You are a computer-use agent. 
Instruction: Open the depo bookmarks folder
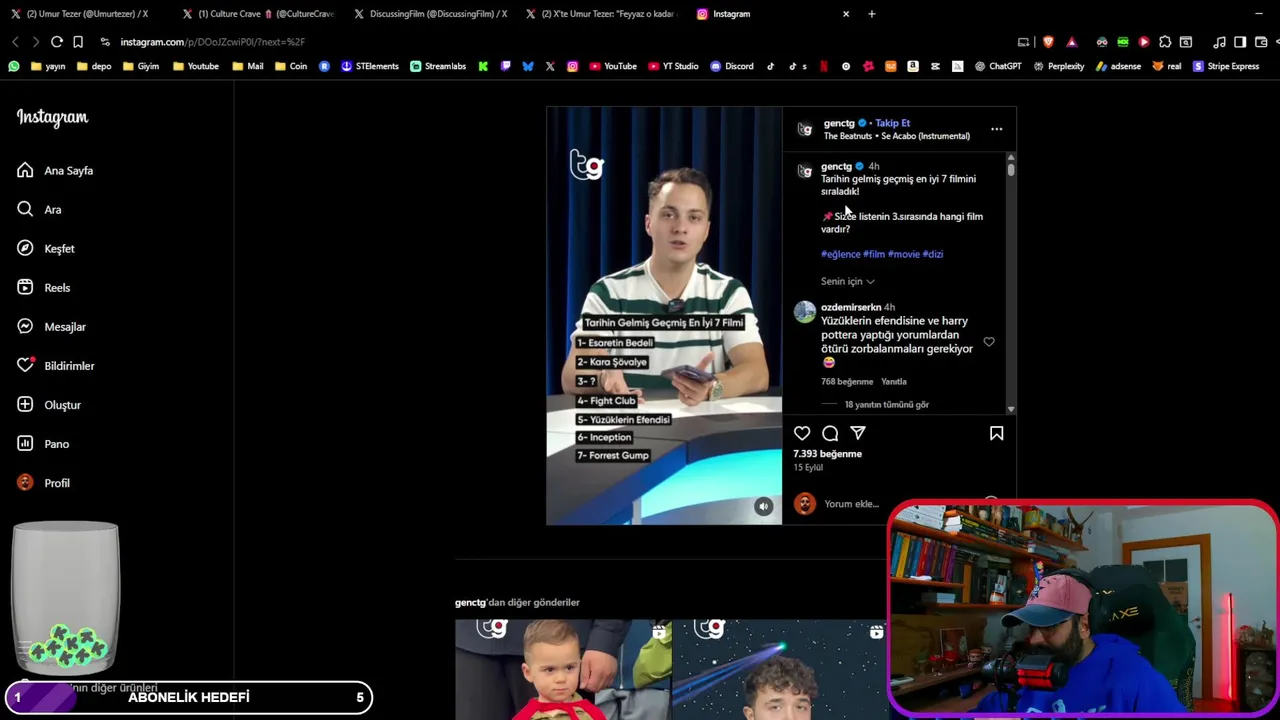[94, 66]
